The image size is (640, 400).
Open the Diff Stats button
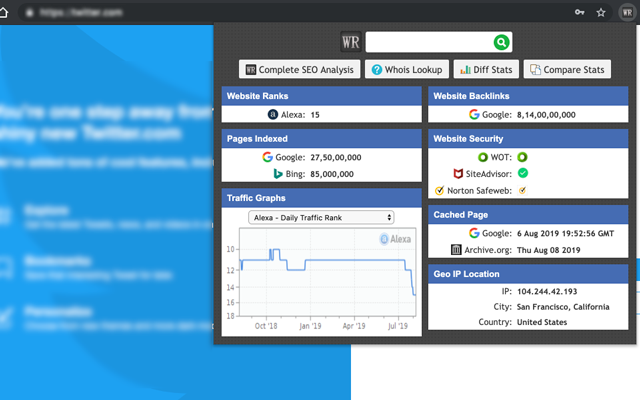[x=486, y=69]
